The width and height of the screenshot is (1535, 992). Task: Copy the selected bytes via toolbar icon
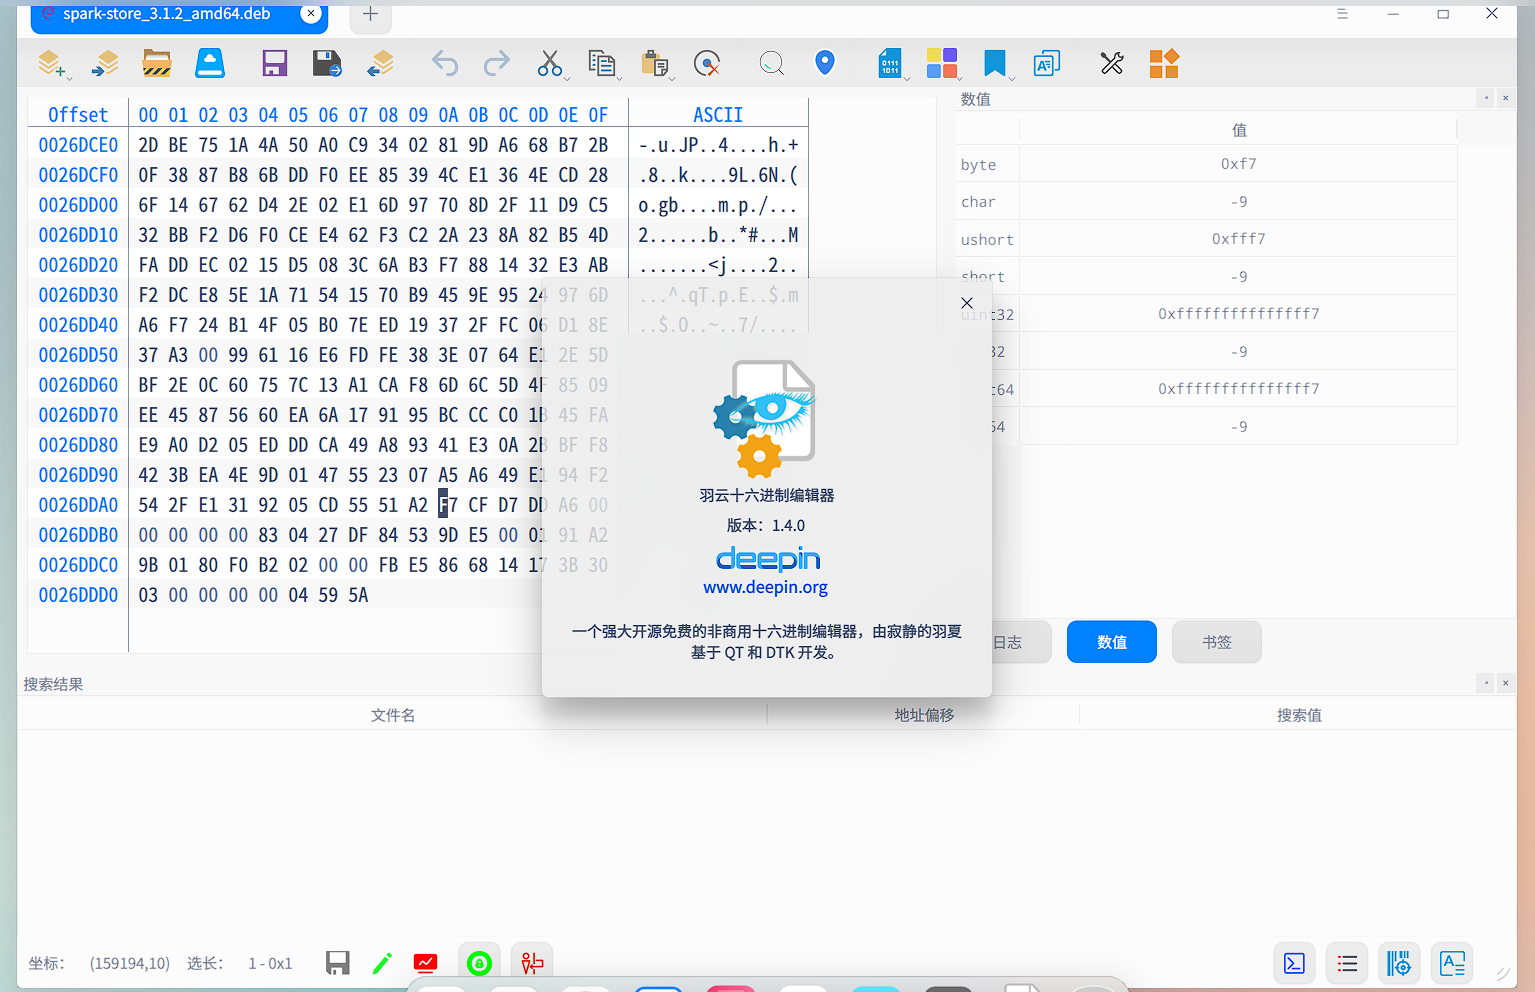click(x=603, y=62)
